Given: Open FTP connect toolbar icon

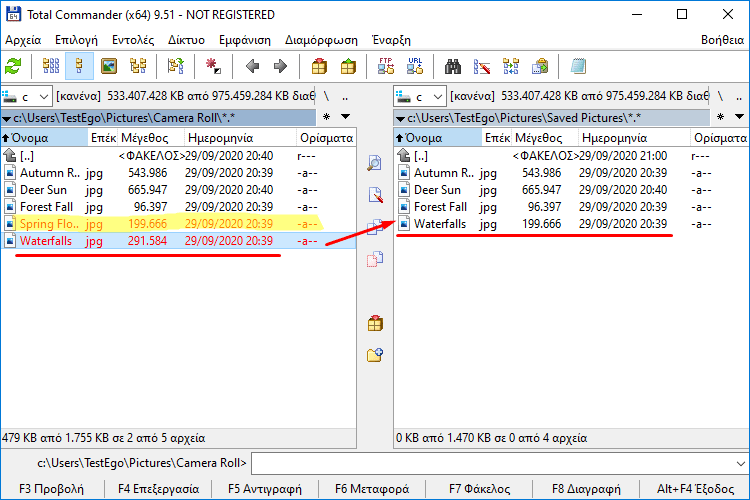Looking at the screenshot, I should pos(386,66).
